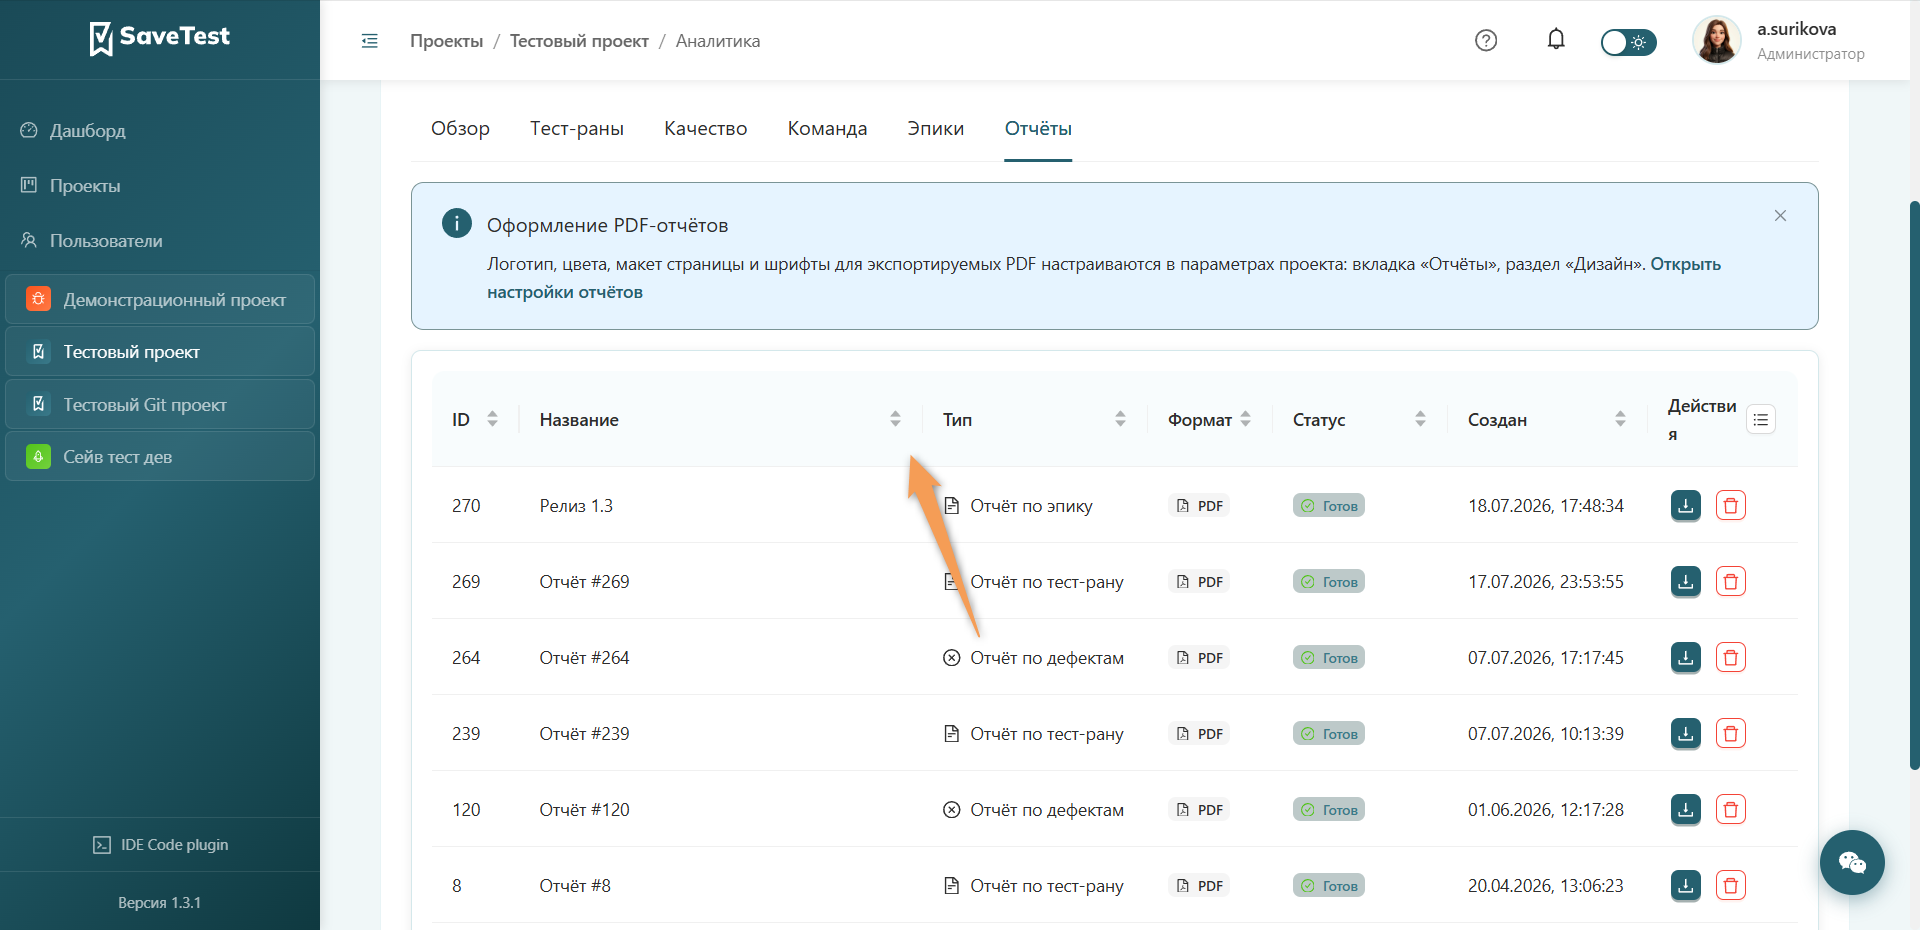Download Отчёт #120

coord(1686,810)
